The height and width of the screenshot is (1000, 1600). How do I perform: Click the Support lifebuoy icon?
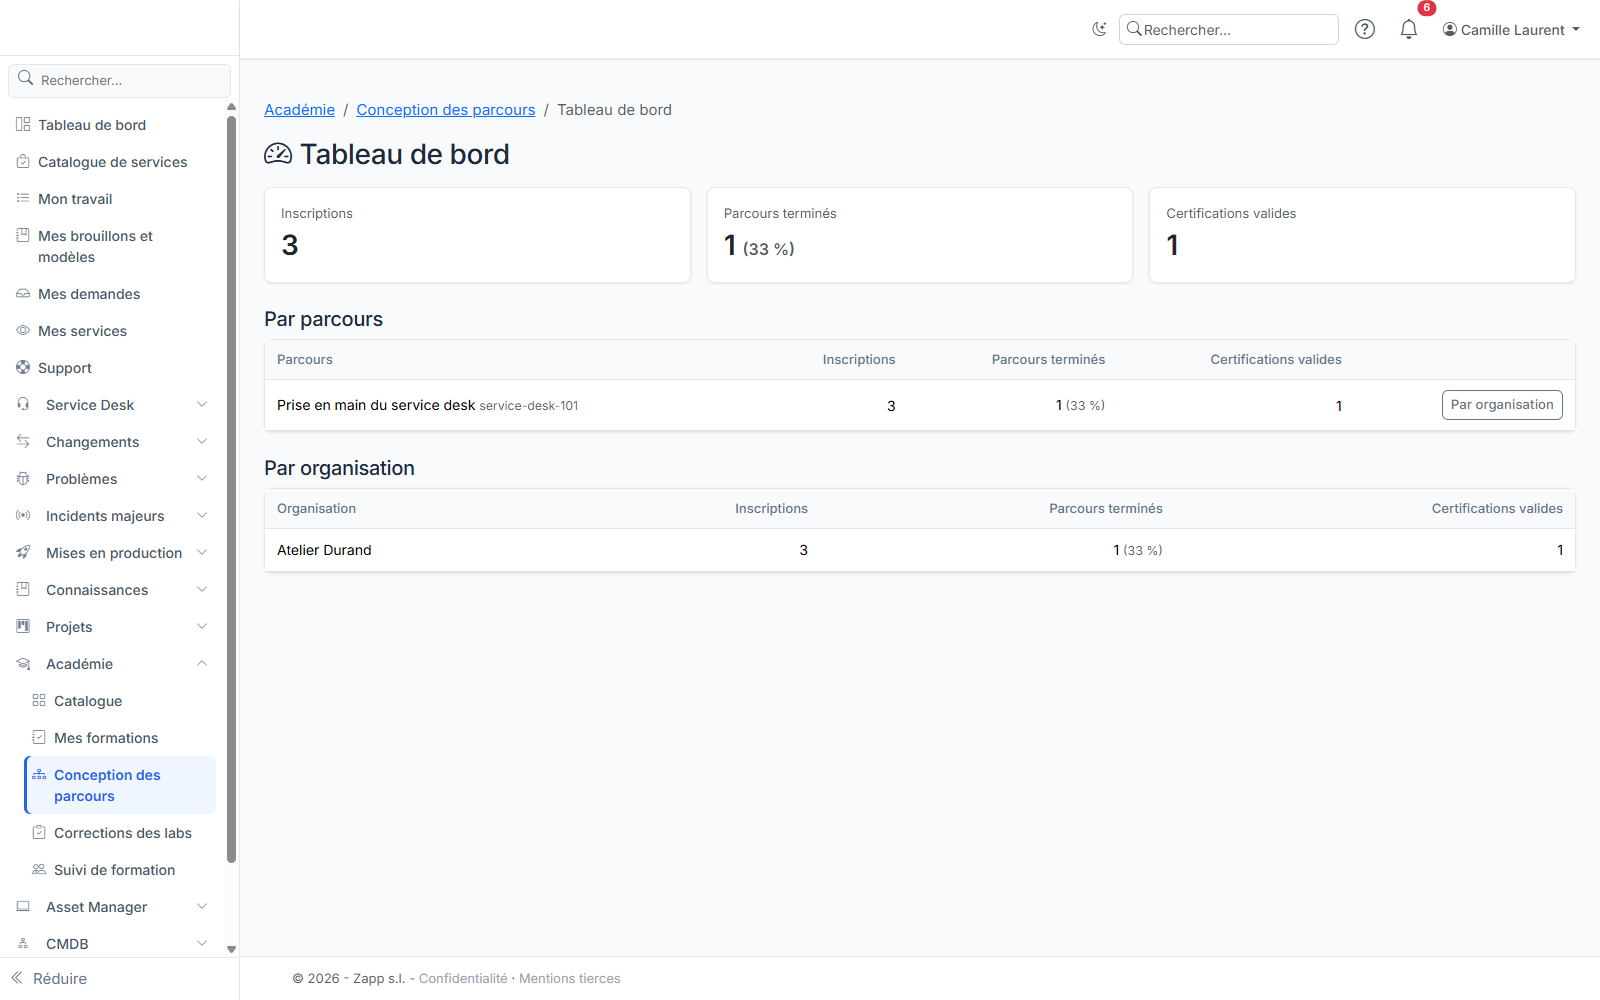point(23,367)
